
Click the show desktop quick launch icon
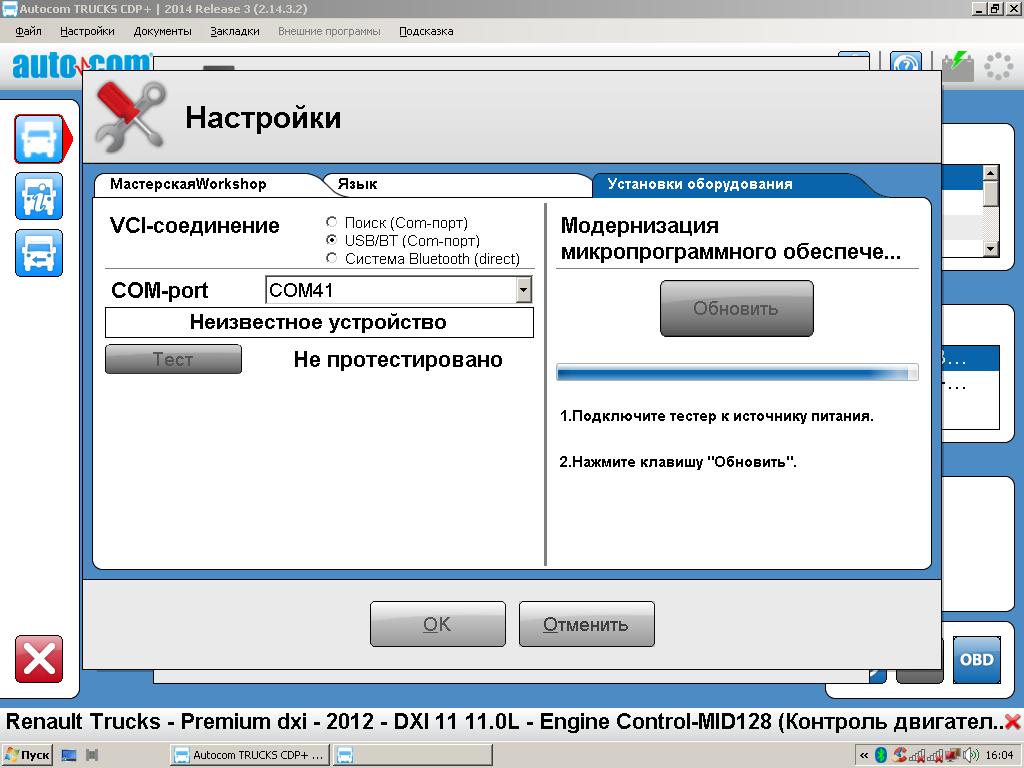pyautogui.click(x=69, y=755)
